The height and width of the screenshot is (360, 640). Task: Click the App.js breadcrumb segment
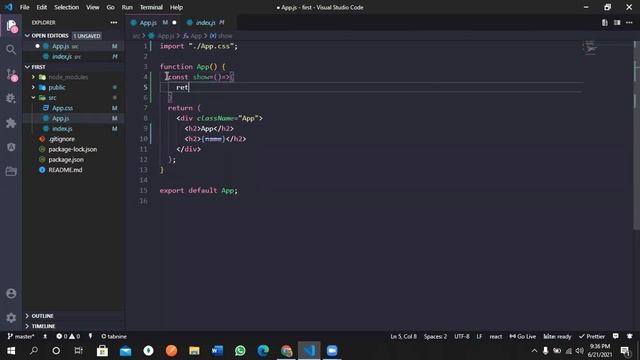click(x=162, y=36)
